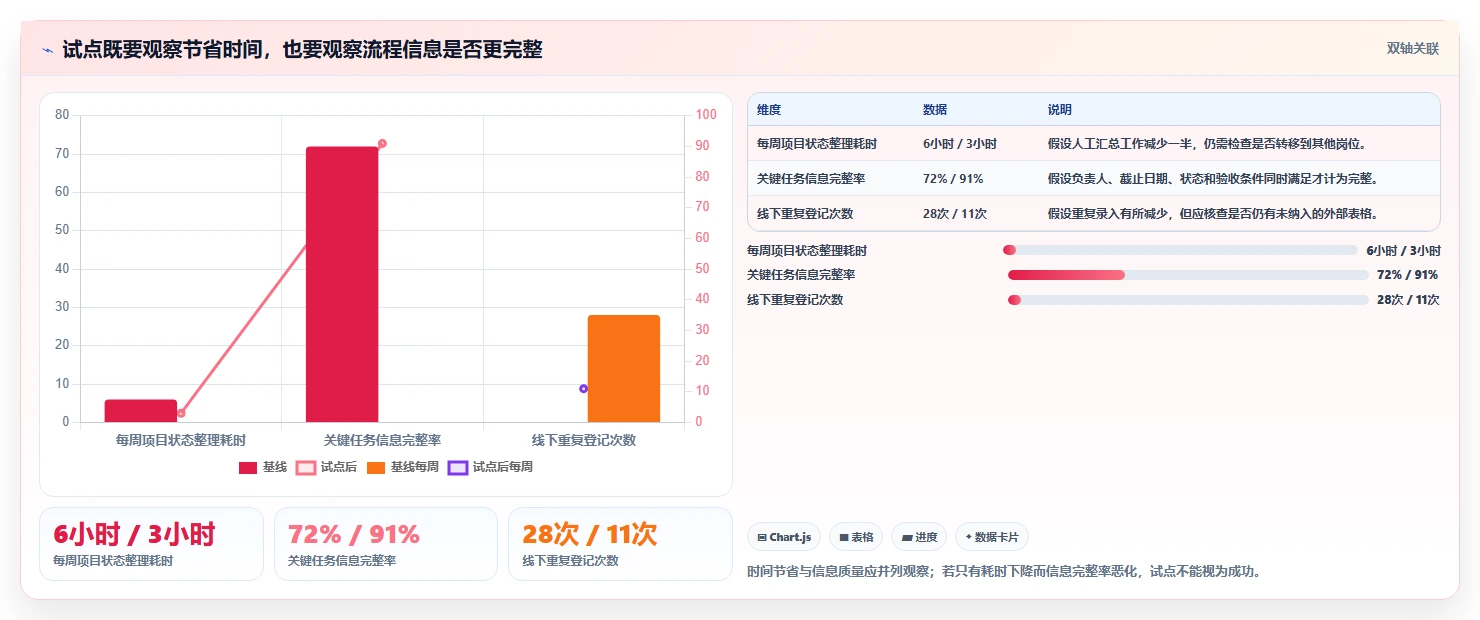1480x620 pixels.
Task: Select the 数据卡片 chip
Action: pos(991,537)
